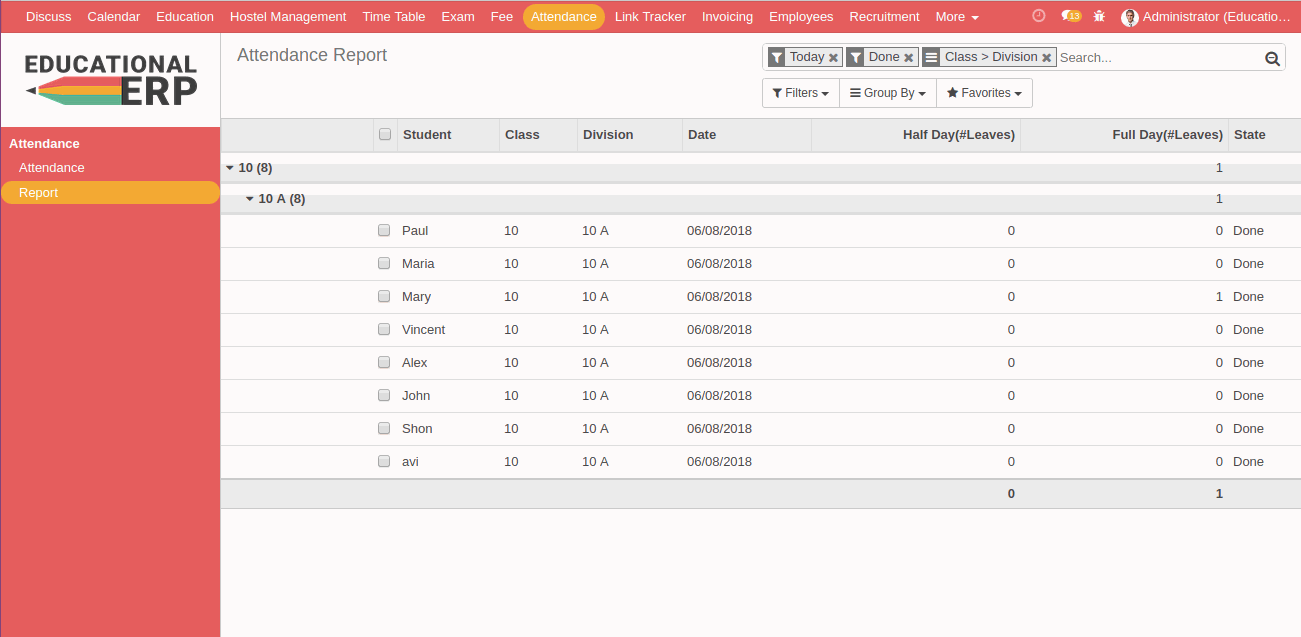The image size is (1301, 637).
Task: Remove the Done filter tag
Action: [x=908, y=58]
